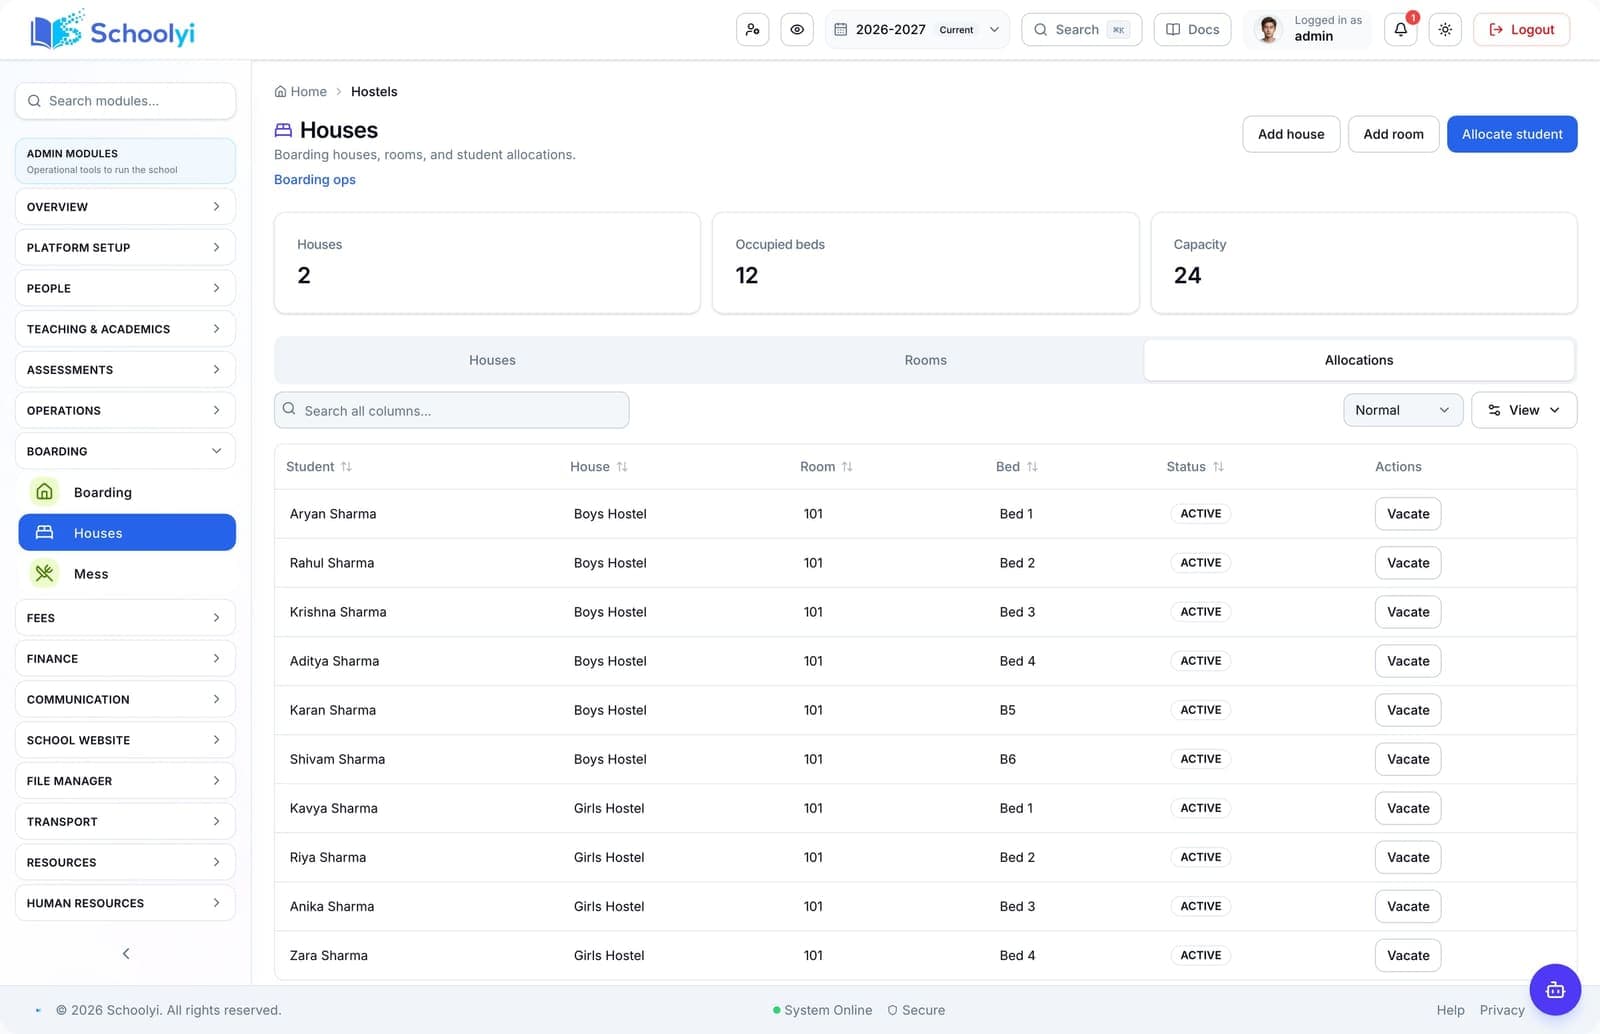
Task: Switch to the Houses tab
Action: (x=492, y=360)
